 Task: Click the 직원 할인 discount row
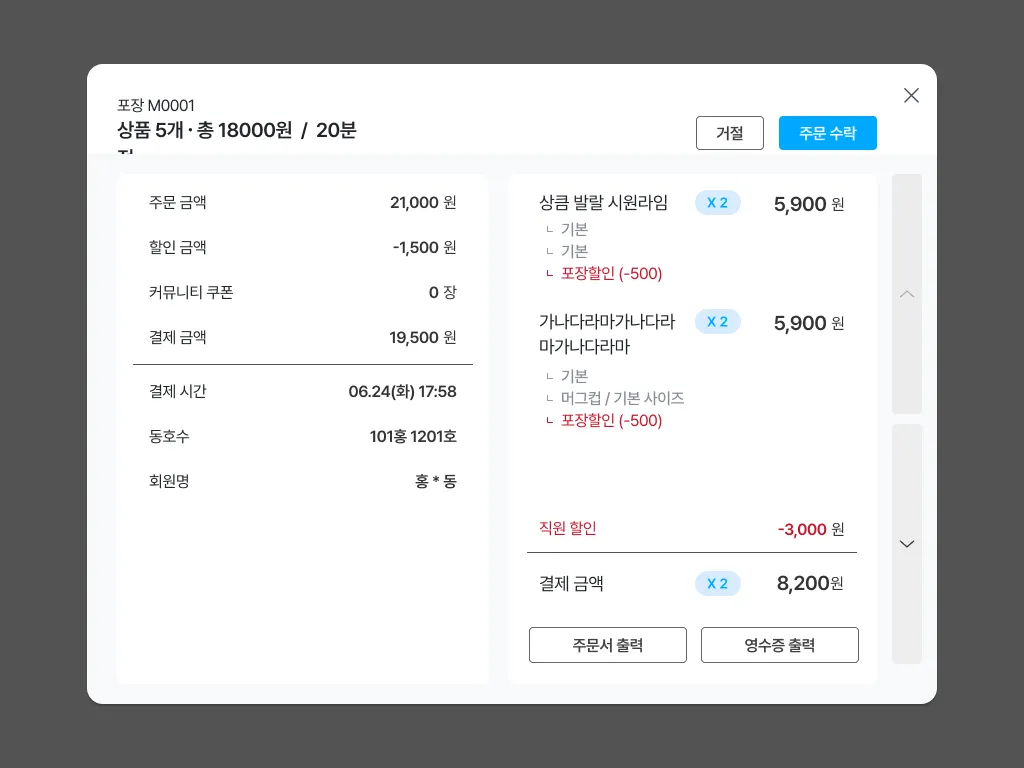point(567,529)
